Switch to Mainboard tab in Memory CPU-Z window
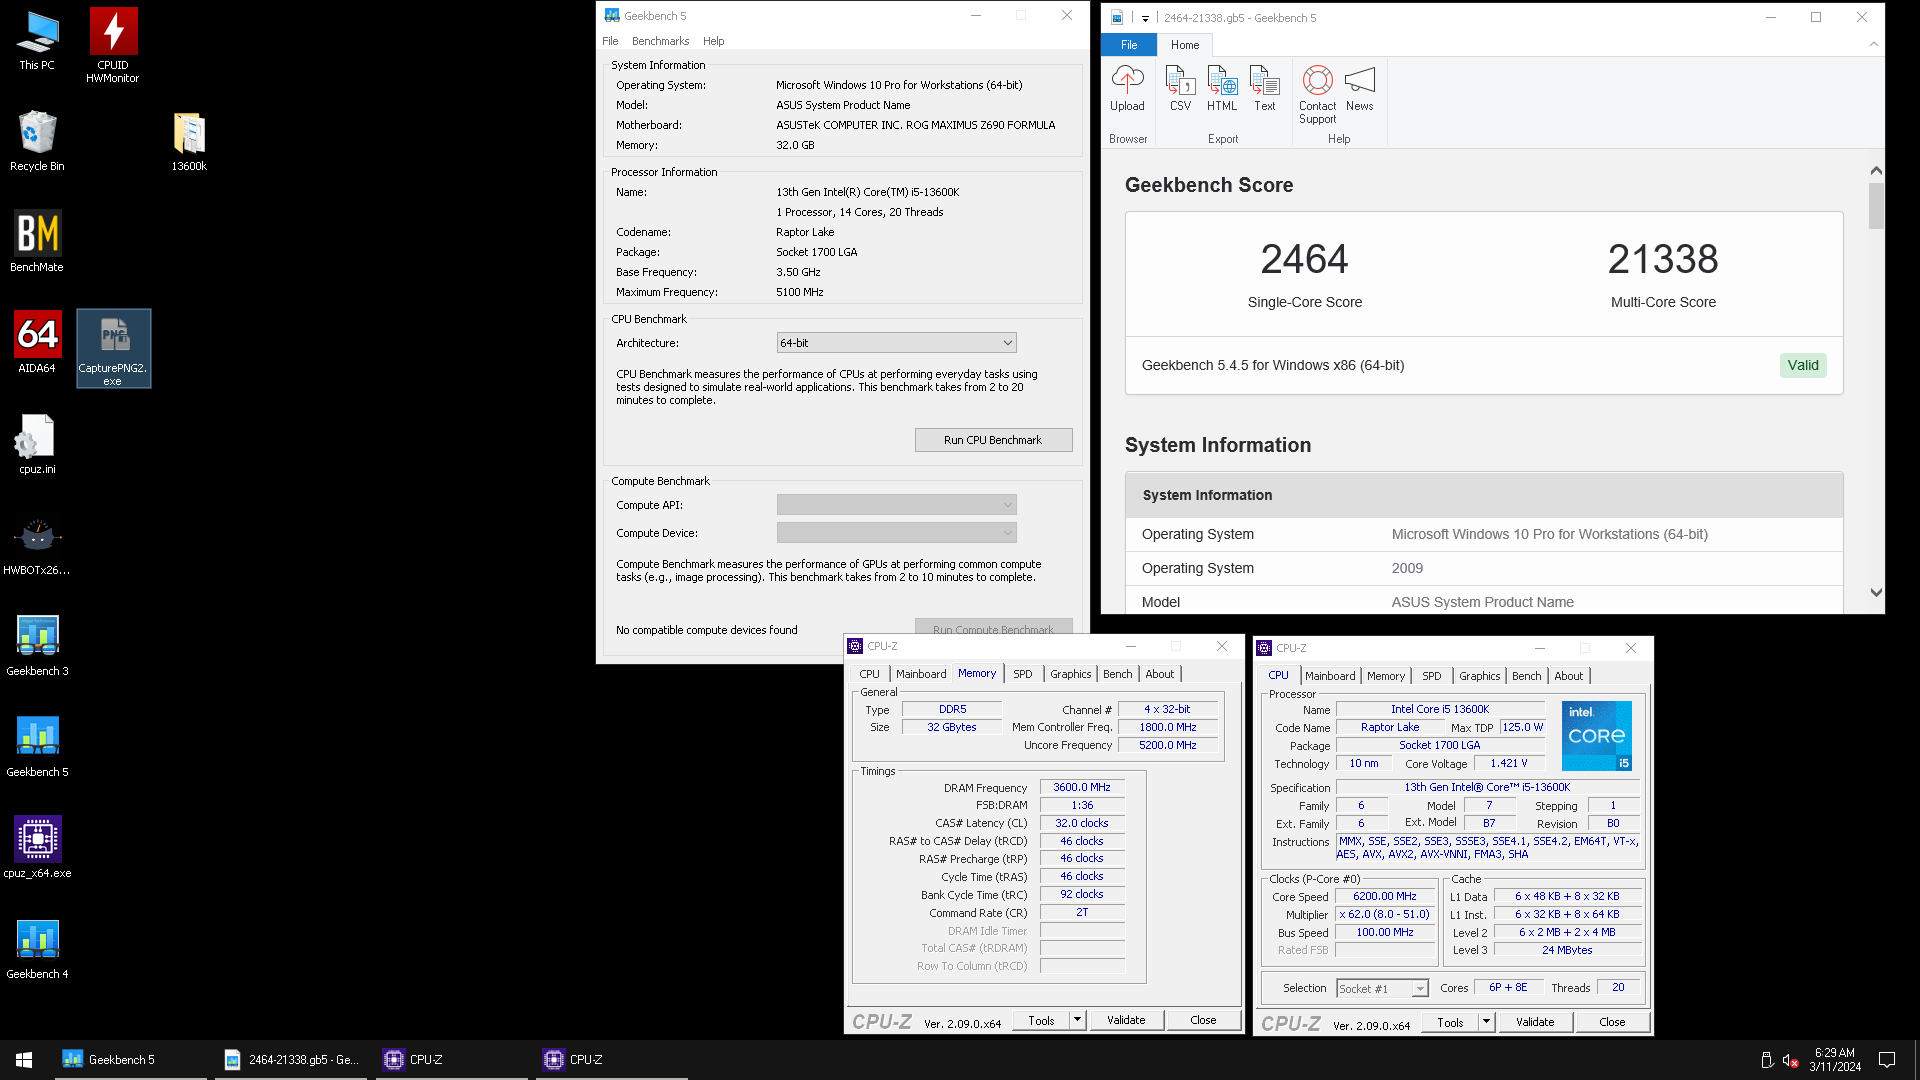Viewport: 1920px width, 1080px height. [920, 674]
